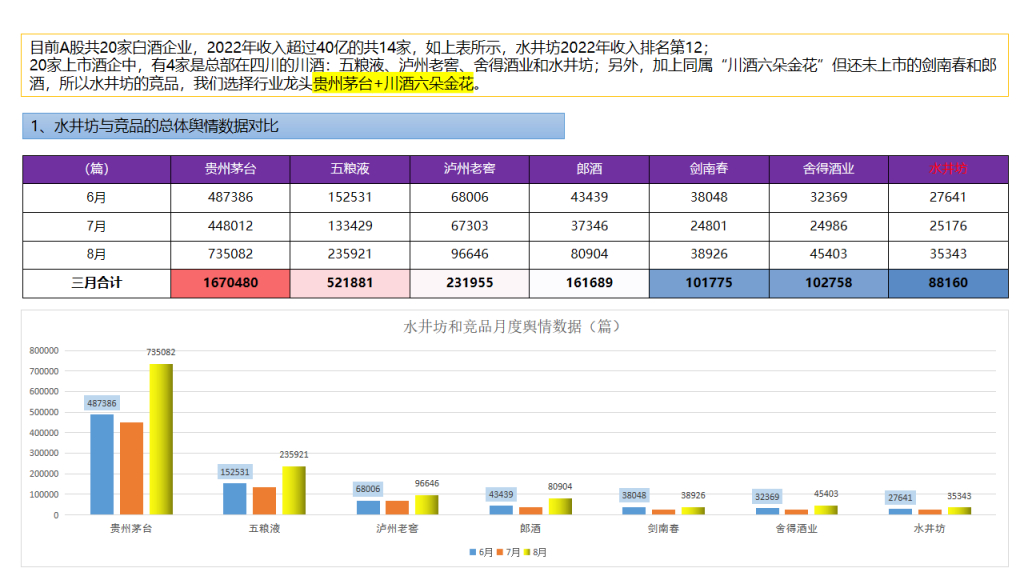Select the 235921 data label in chart

click(293, 454)
